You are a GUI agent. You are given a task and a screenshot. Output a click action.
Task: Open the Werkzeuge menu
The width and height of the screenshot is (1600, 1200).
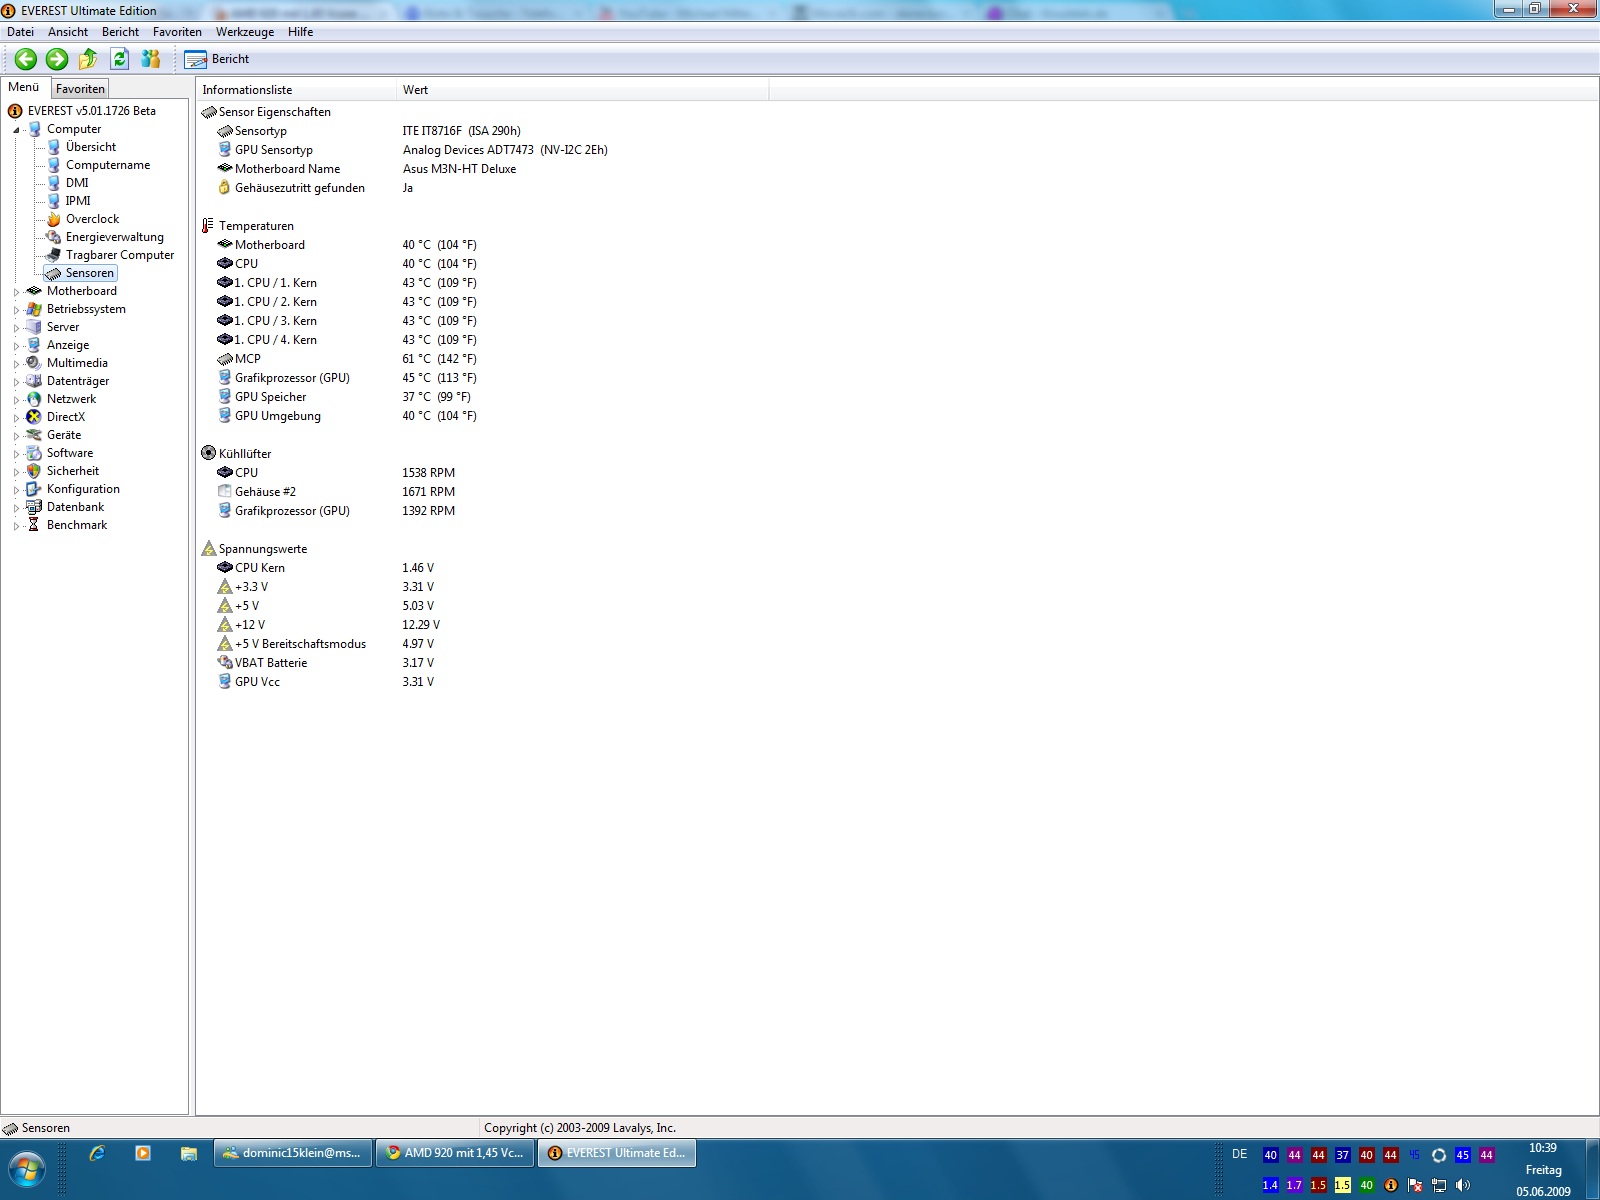click(x=245, y=32)
